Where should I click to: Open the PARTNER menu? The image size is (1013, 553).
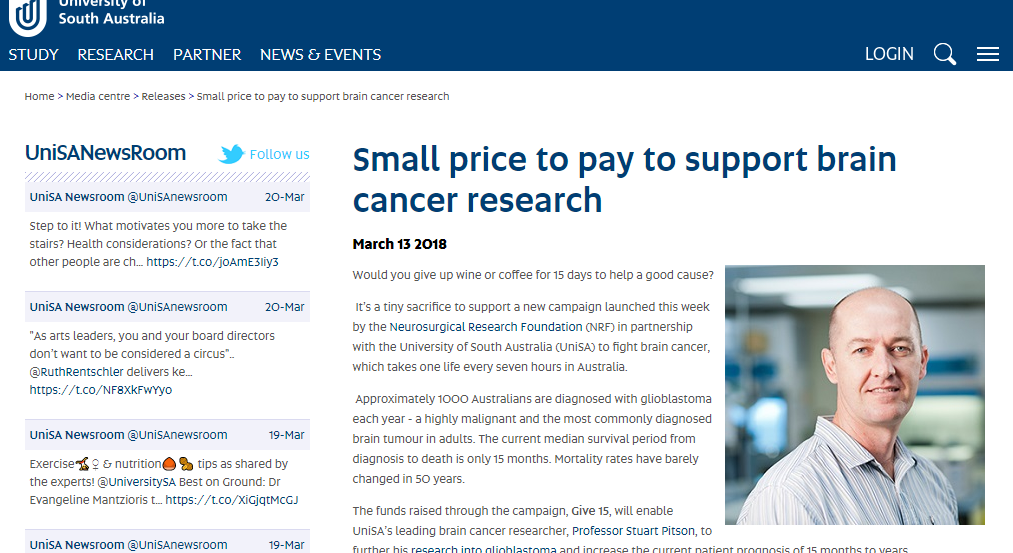(207, 55)
